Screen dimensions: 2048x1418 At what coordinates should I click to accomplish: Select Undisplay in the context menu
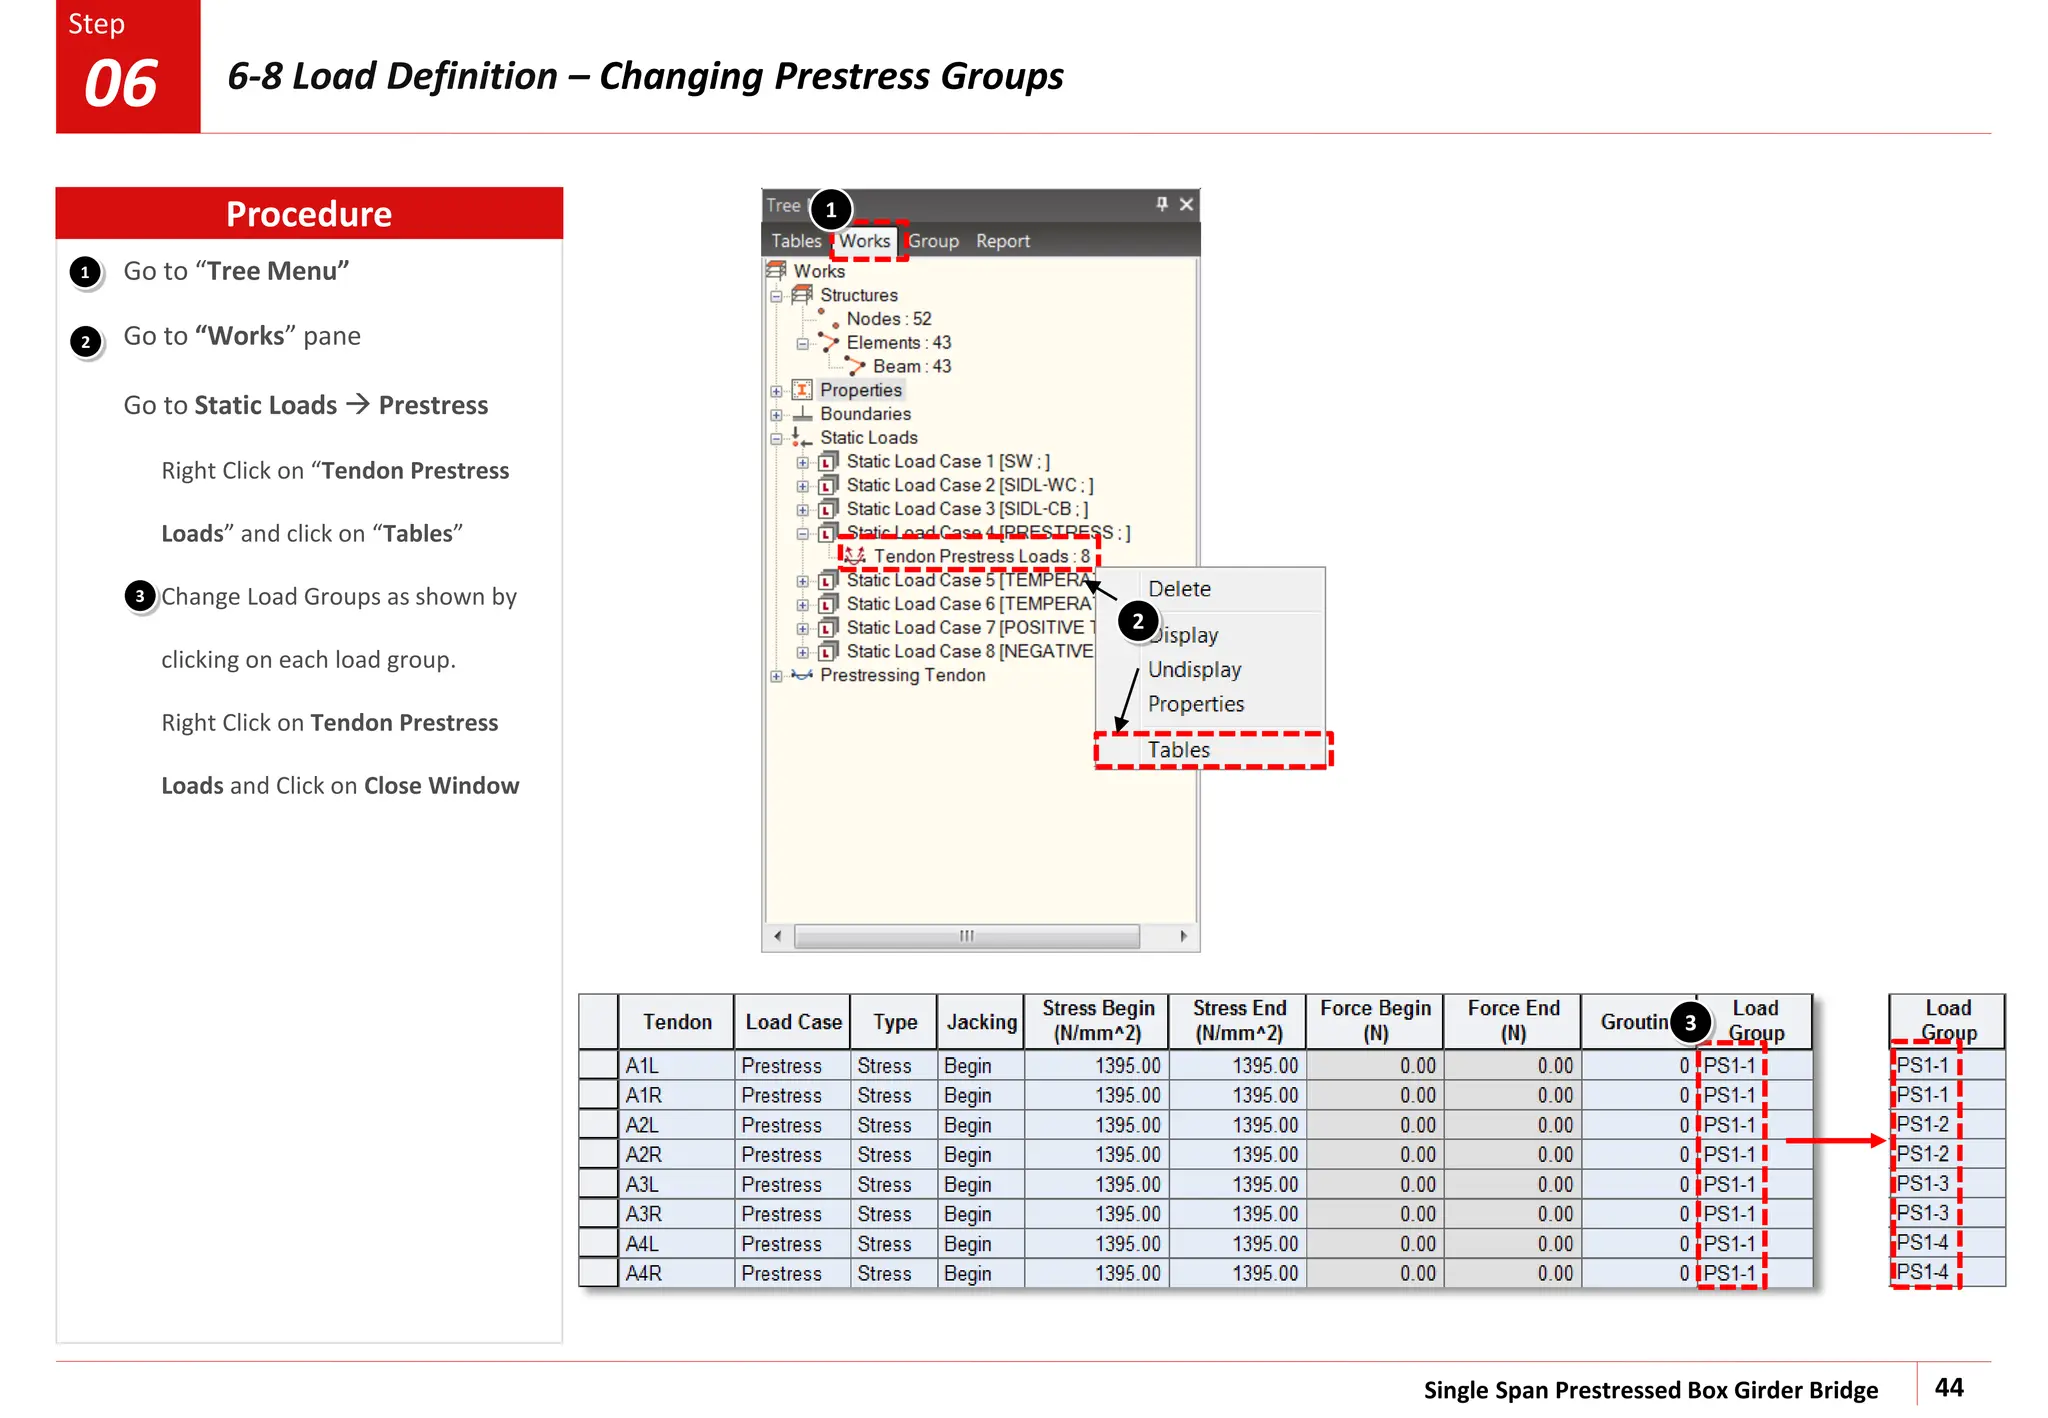pyautogui.click(x=1195, y=670)
